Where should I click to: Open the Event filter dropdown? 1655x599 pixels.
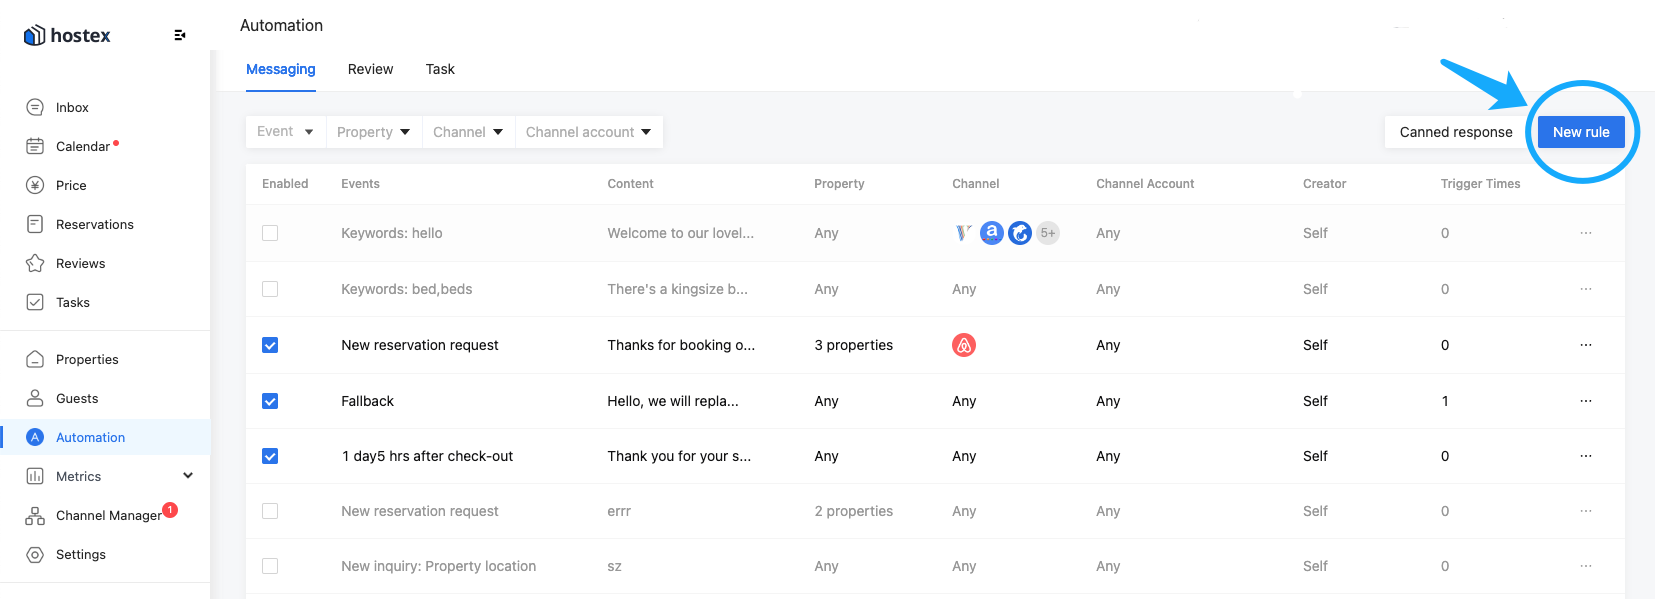click(x=286, y=132)
